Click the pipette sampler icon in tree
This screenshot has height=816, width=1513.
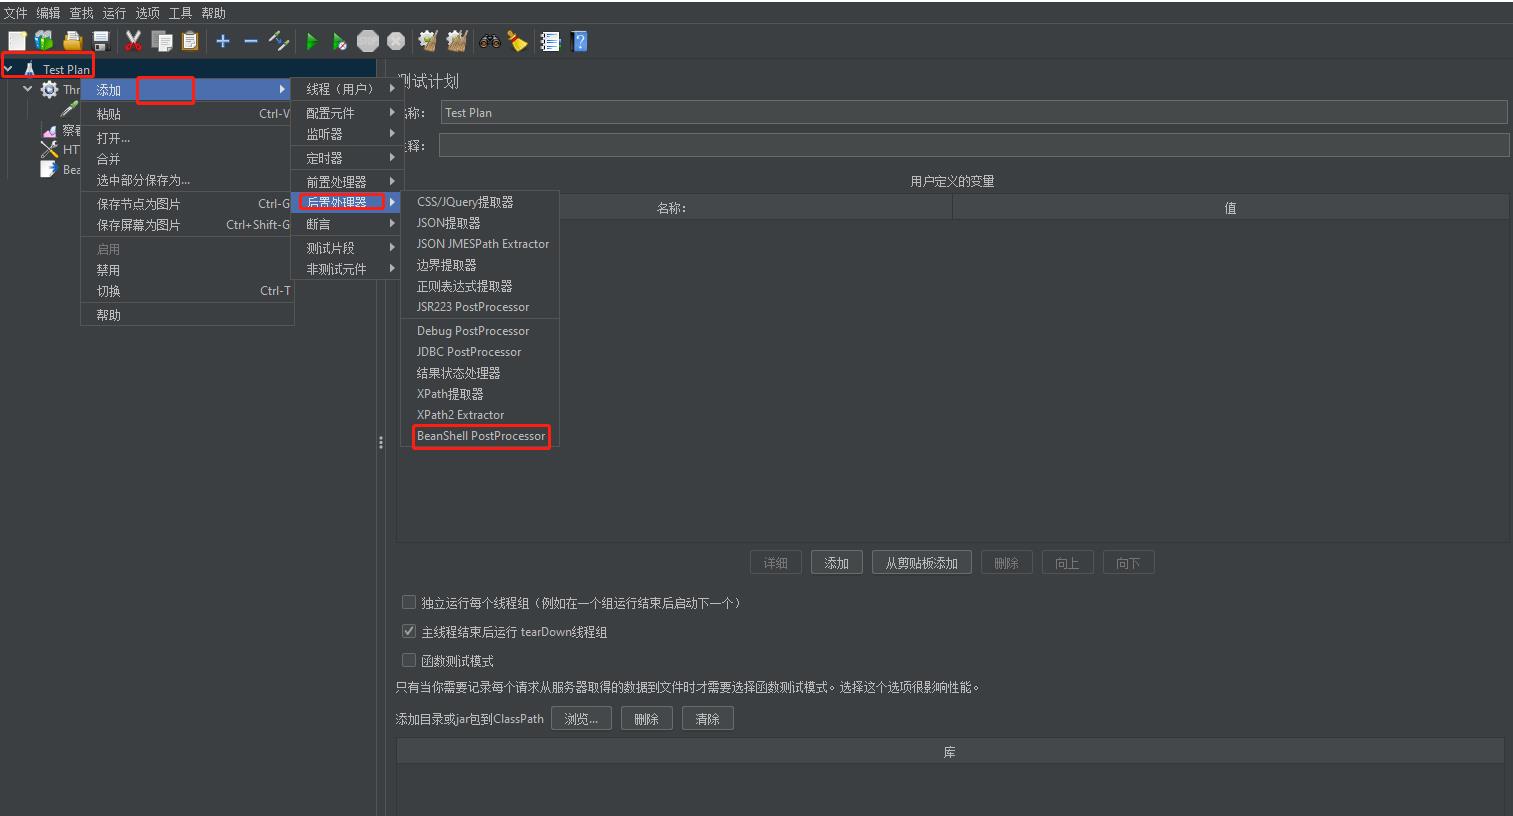click(69, 109)
